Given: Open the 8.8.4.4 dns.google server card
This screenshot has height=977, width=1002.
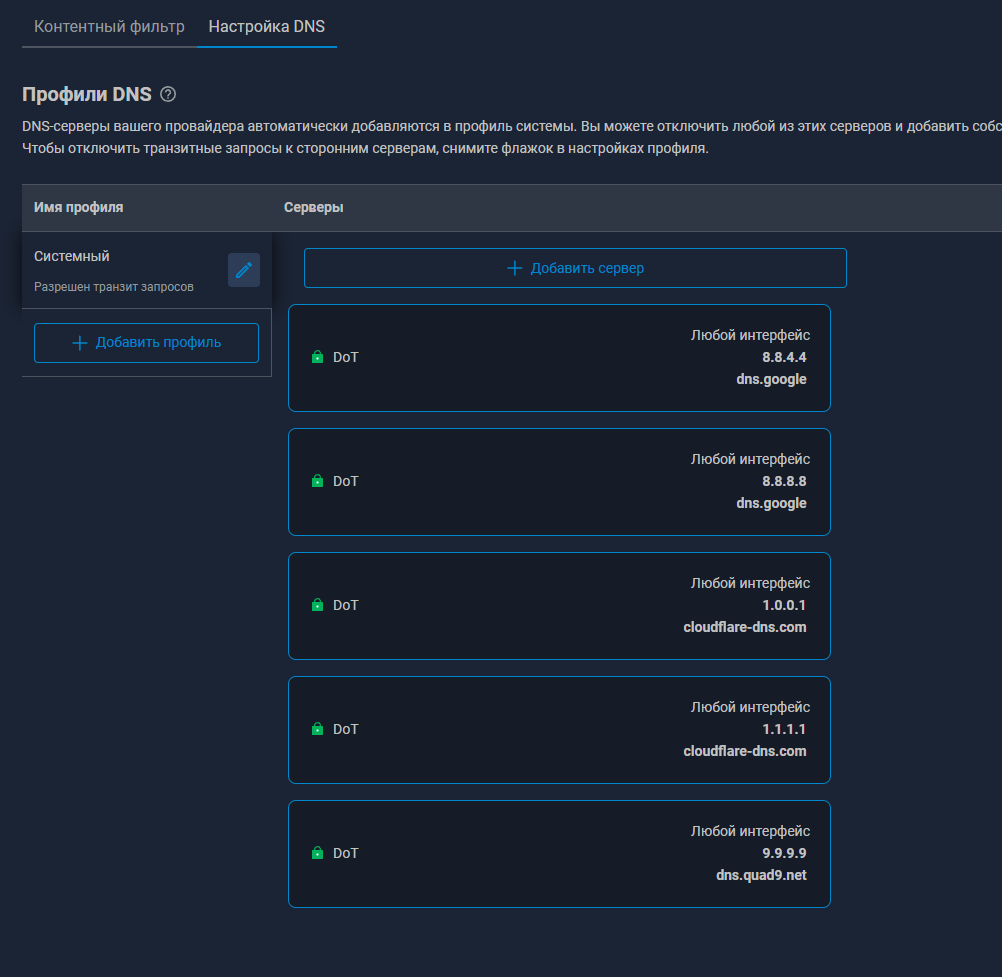Looking at the screenshot, I should [559, 358].
